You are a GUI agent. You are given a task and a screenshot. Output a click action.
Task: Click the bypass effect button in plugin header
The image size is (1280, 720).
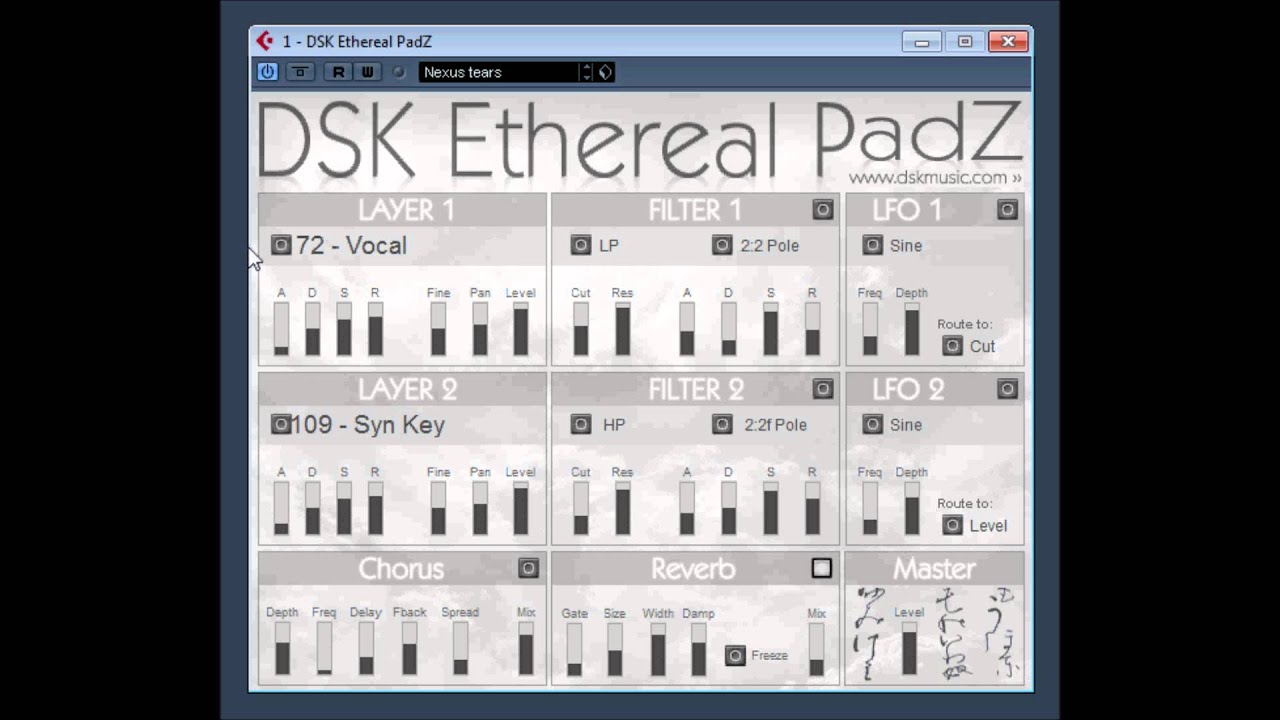[300, 72]
